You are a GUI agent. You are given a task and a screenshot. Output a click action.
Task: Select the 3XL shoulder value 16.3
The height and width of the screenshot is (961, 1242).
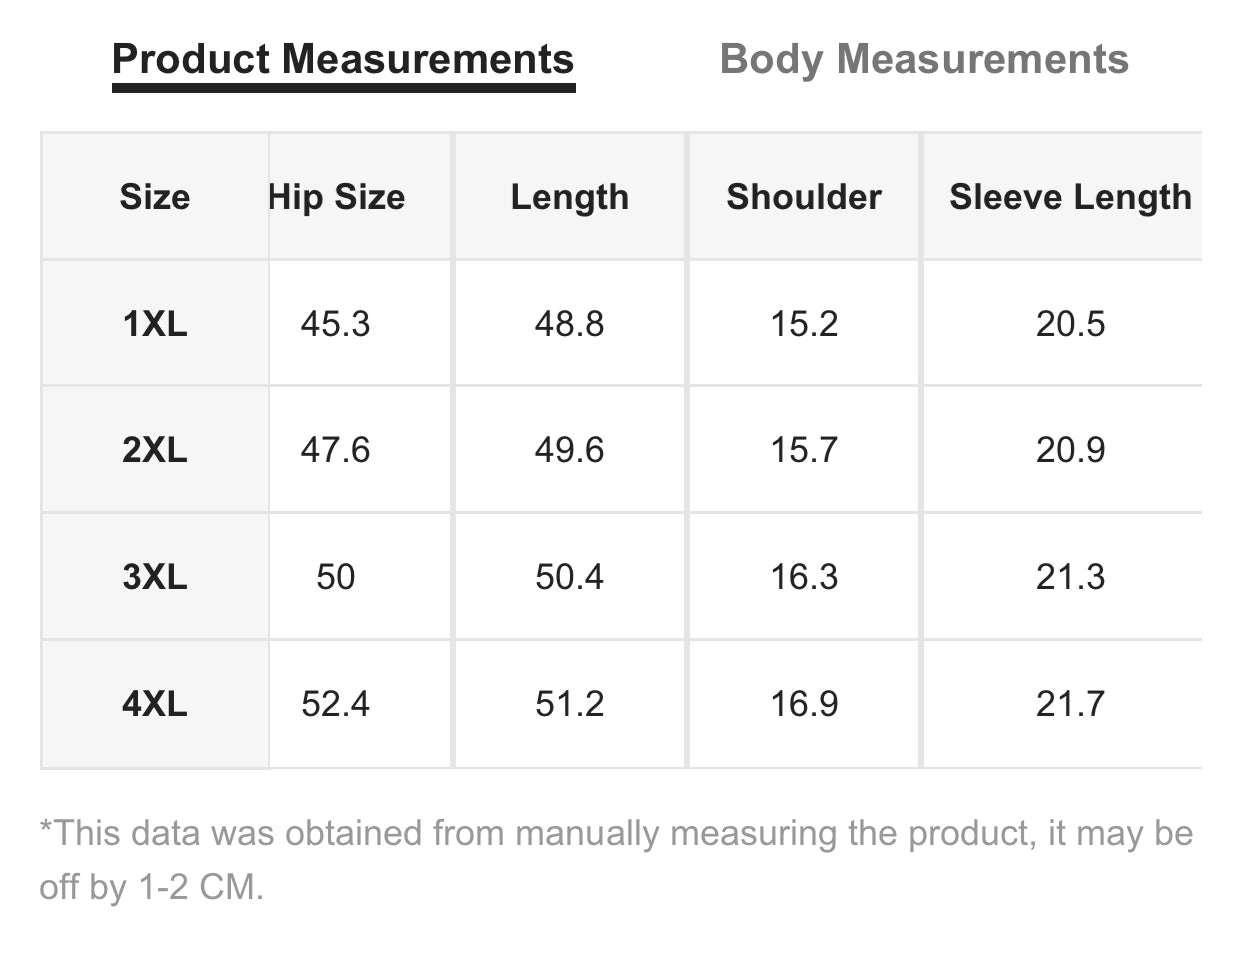click(804, 577)
